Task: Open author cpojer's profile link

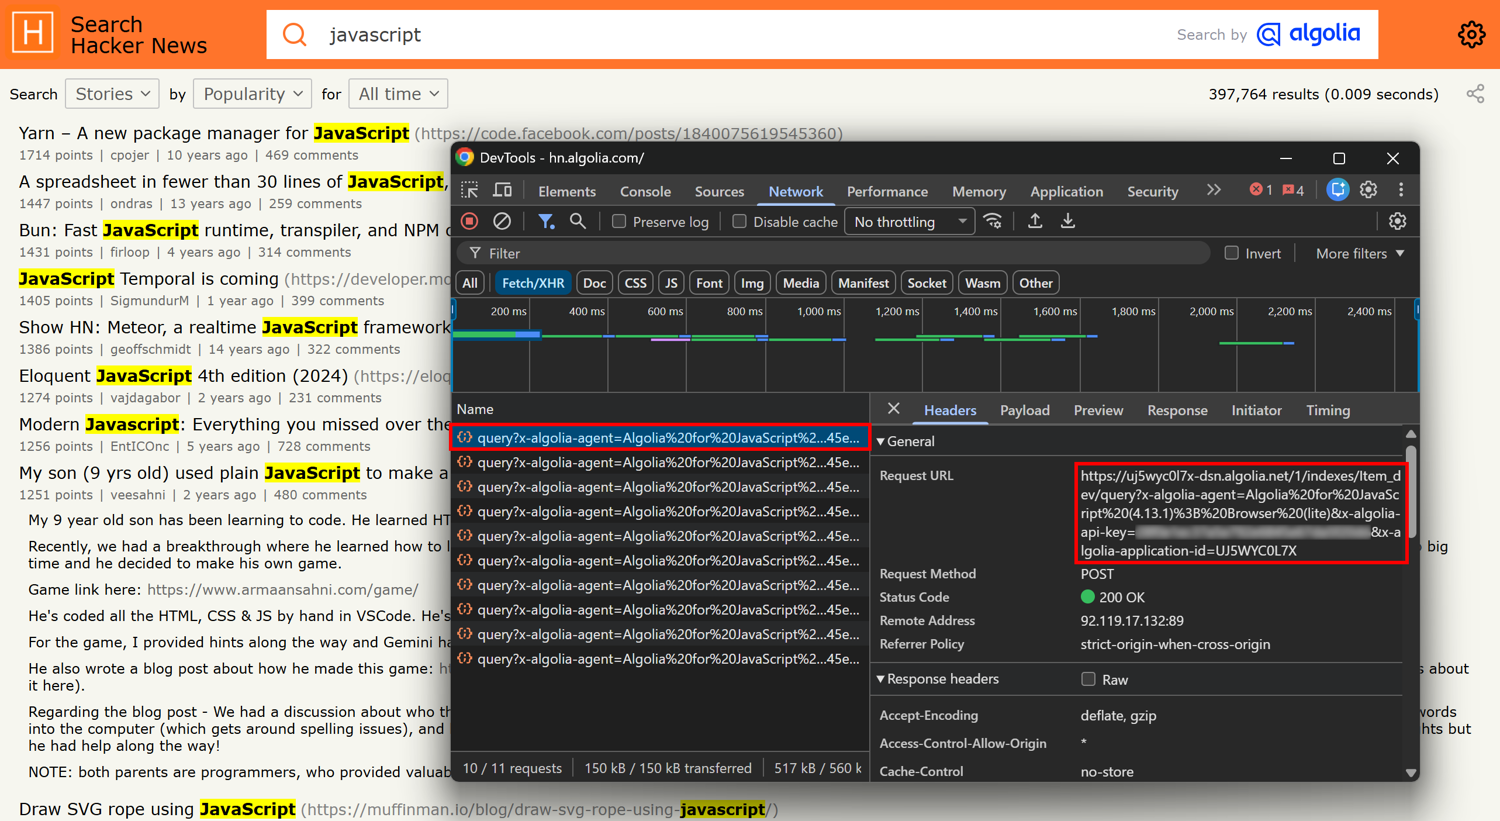Action: coord(129,155)
